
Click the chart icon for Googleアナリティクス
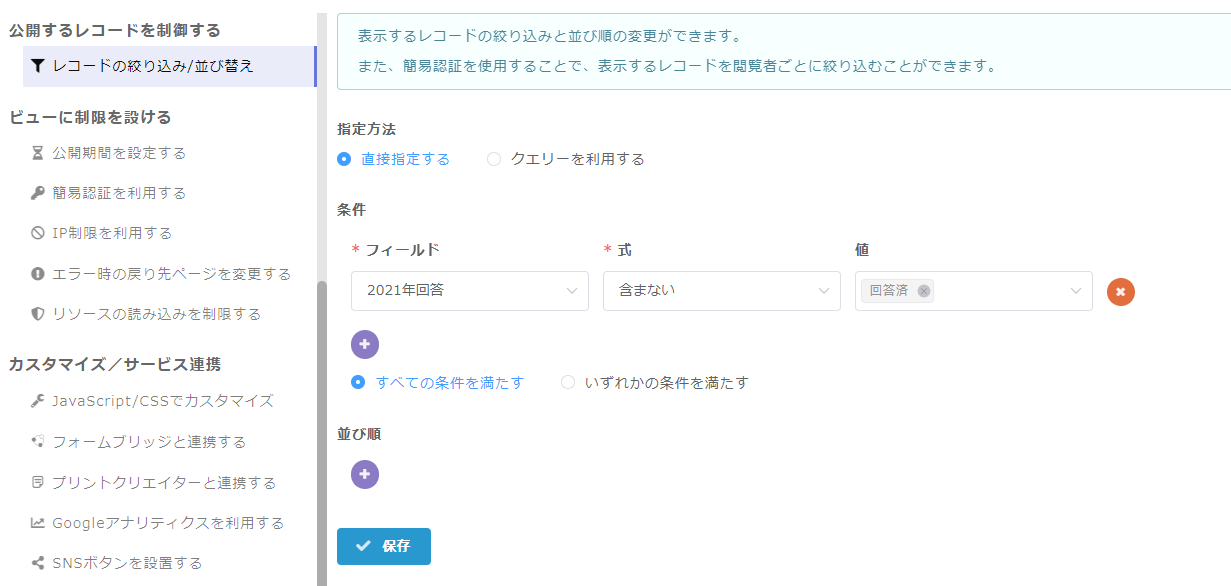[x=38, y=523]
